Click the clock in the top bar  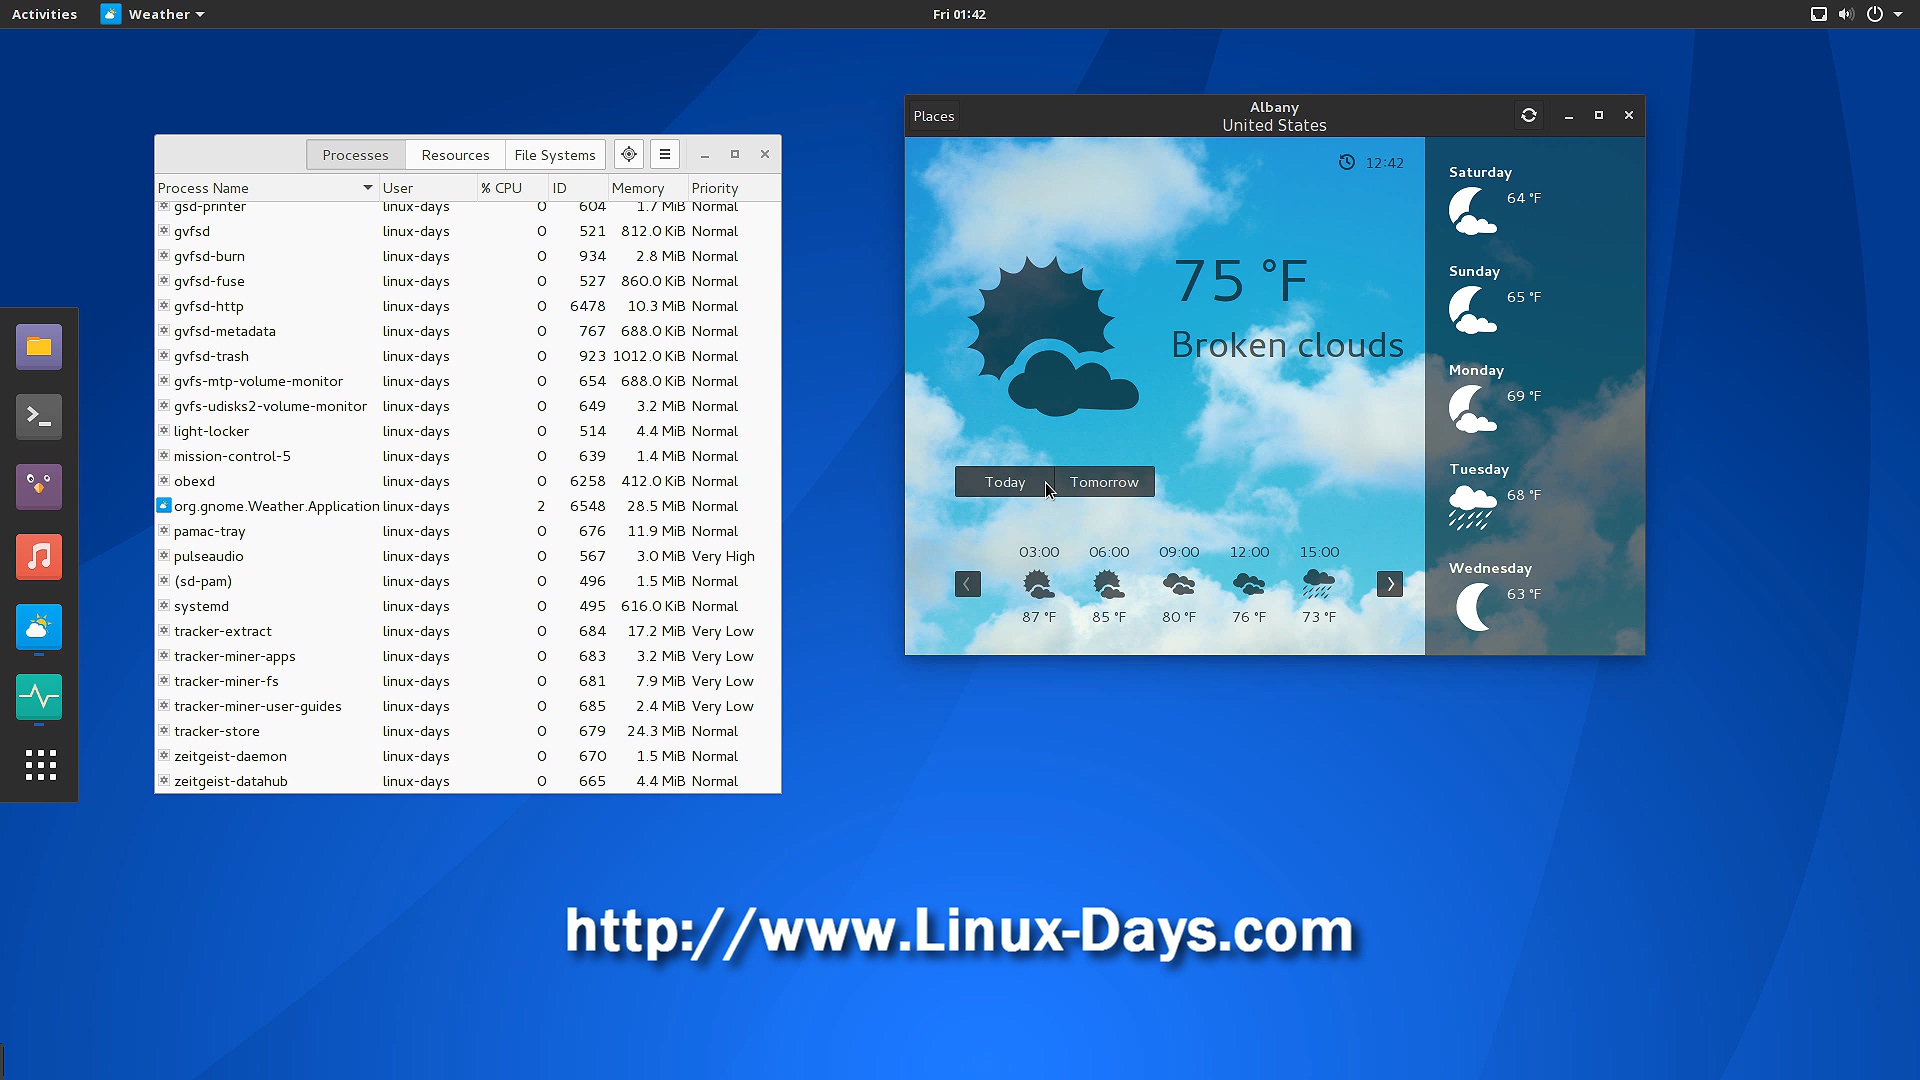click(959, 14)
